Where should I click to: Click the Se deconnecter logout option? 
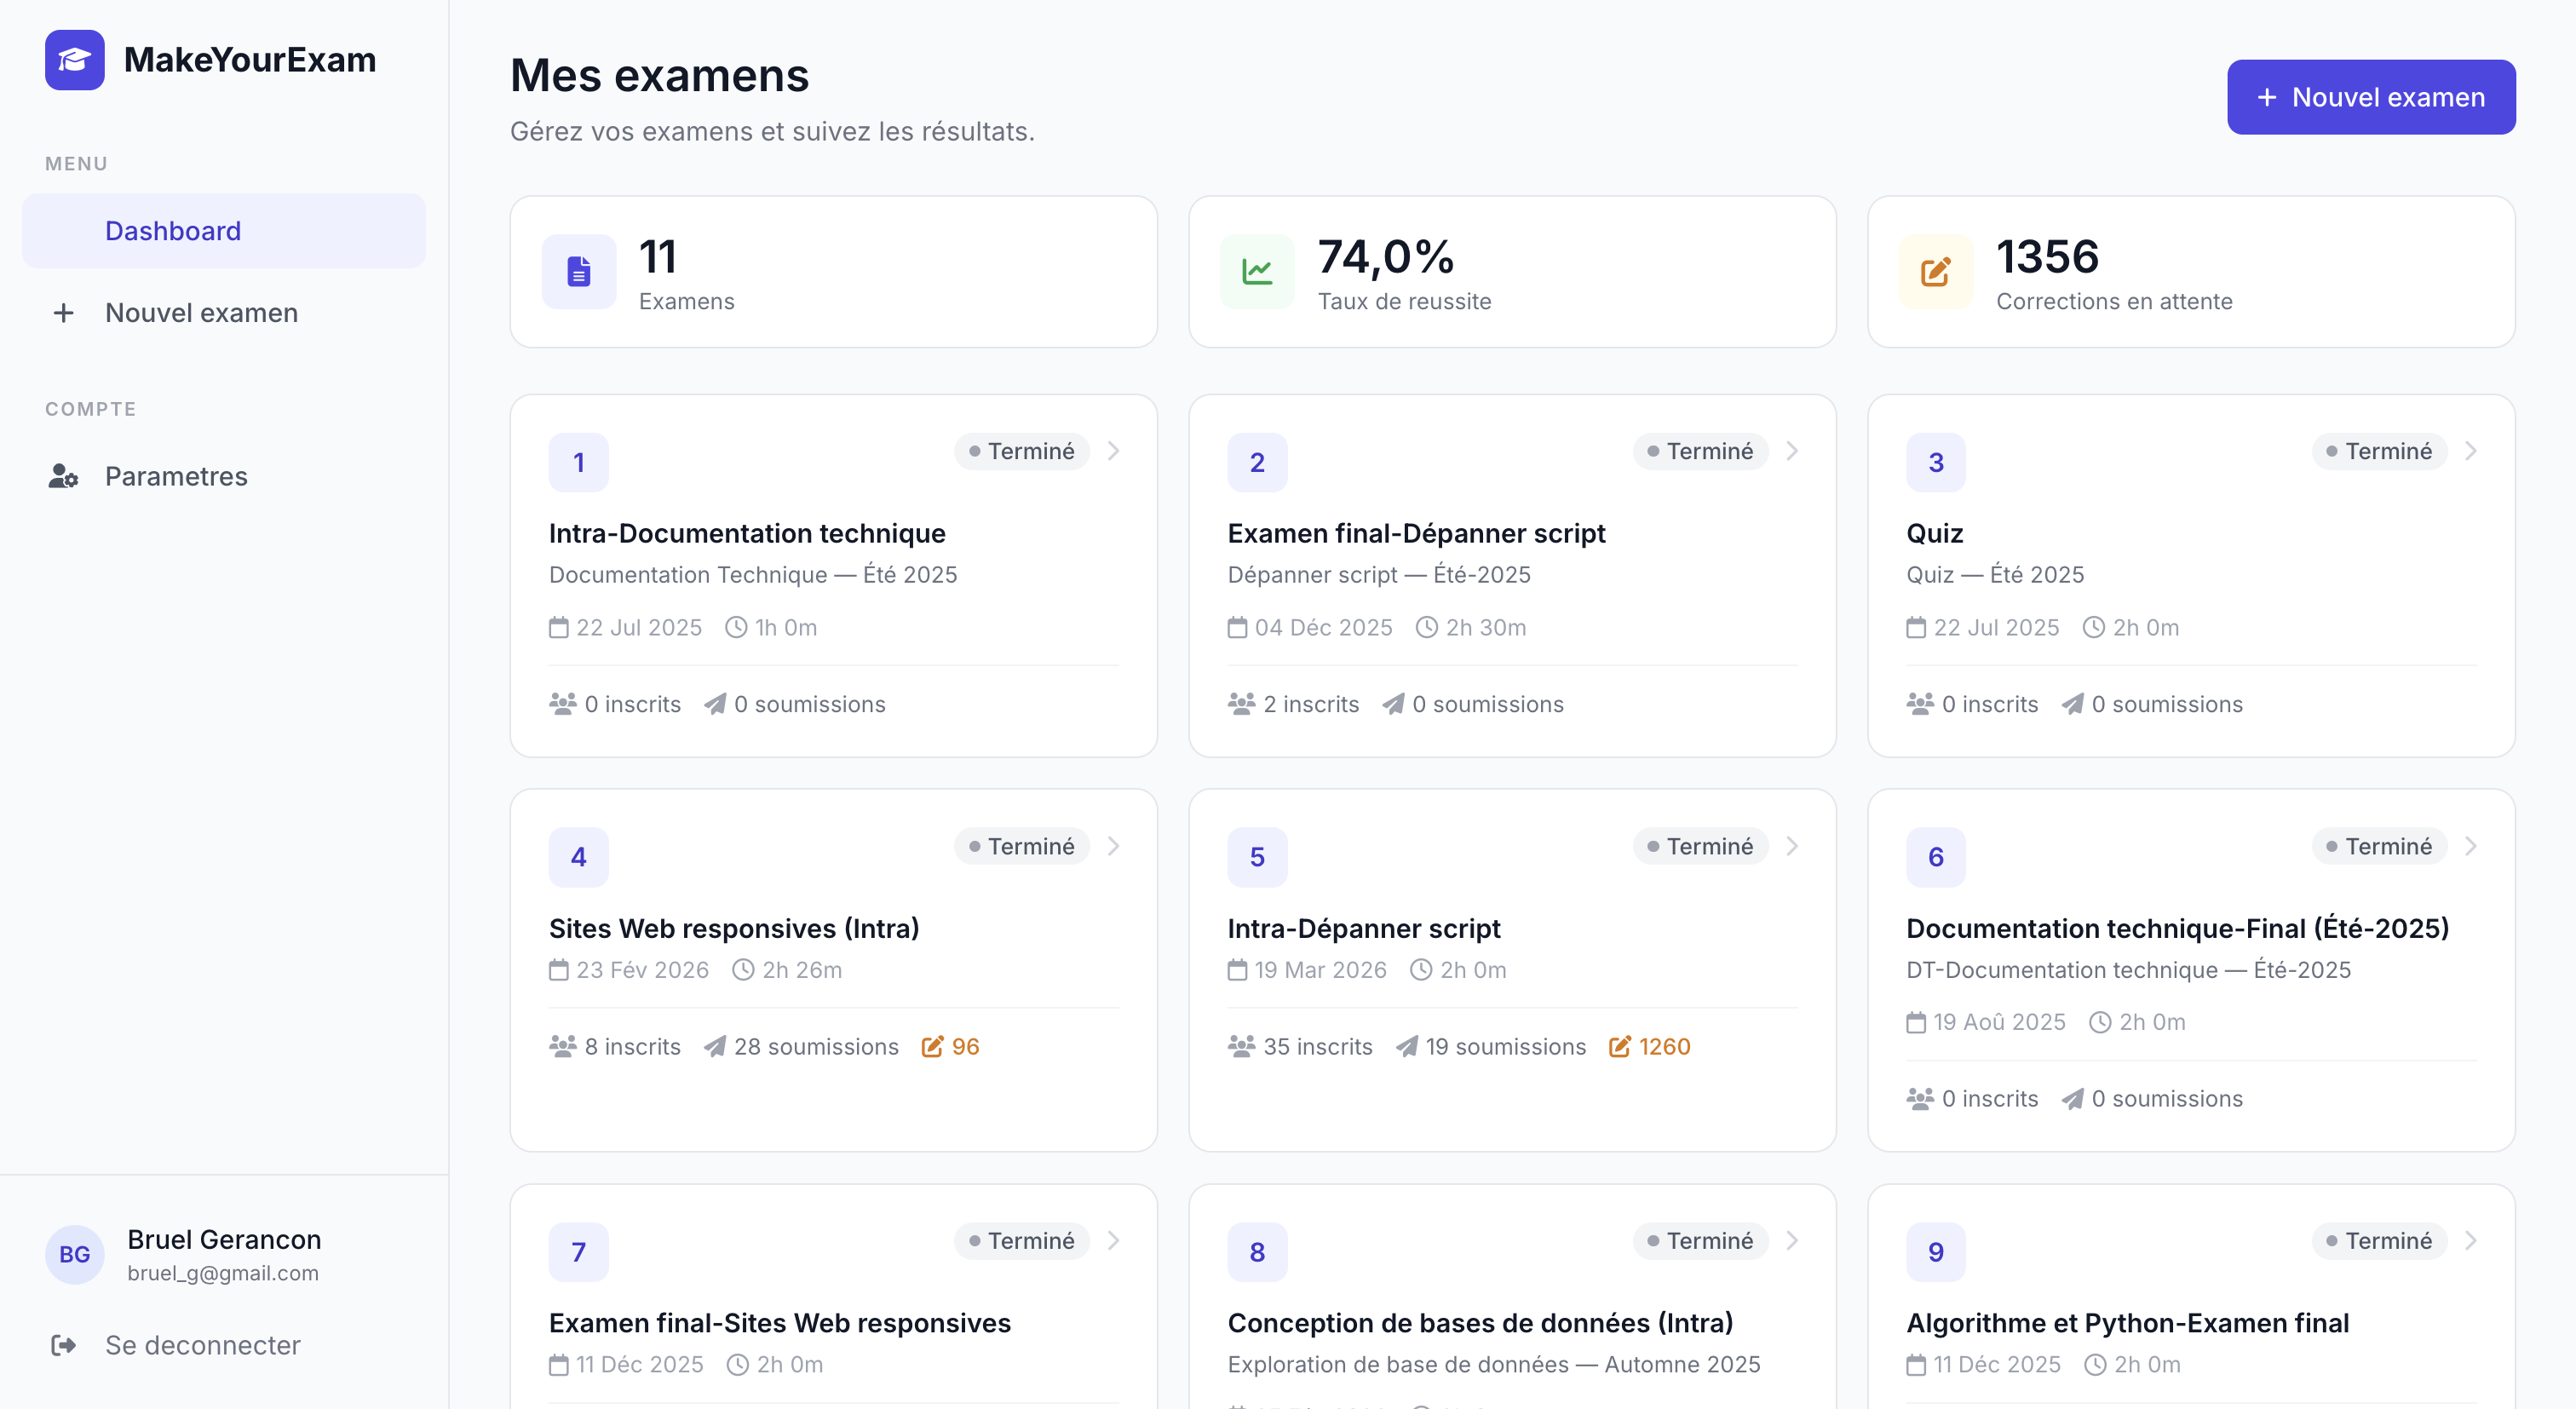pyautogui.click(x=223, y=1345)
